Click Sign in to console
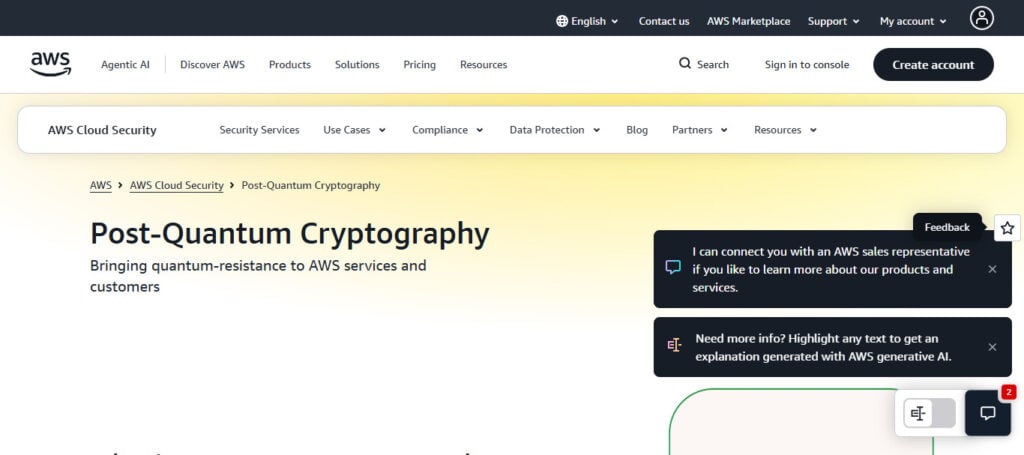 coord(807,65)
